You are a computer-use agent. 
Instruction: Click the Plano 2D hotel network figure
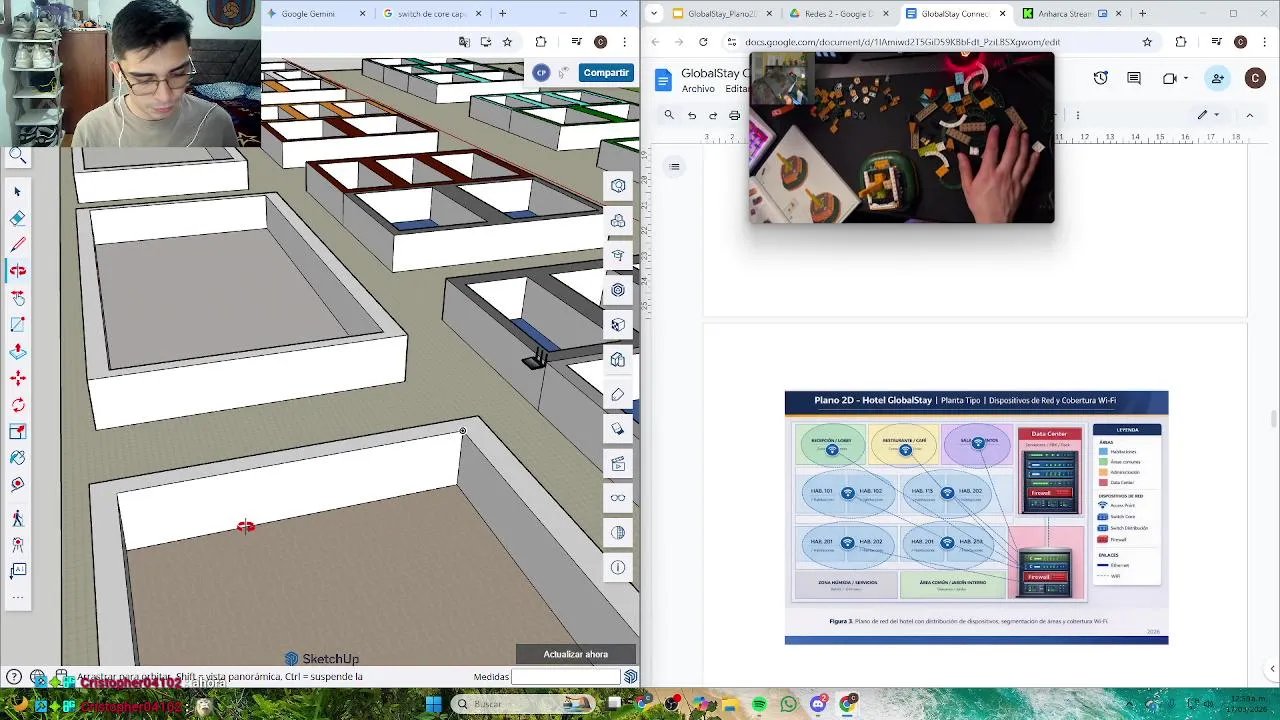(976, 518)
